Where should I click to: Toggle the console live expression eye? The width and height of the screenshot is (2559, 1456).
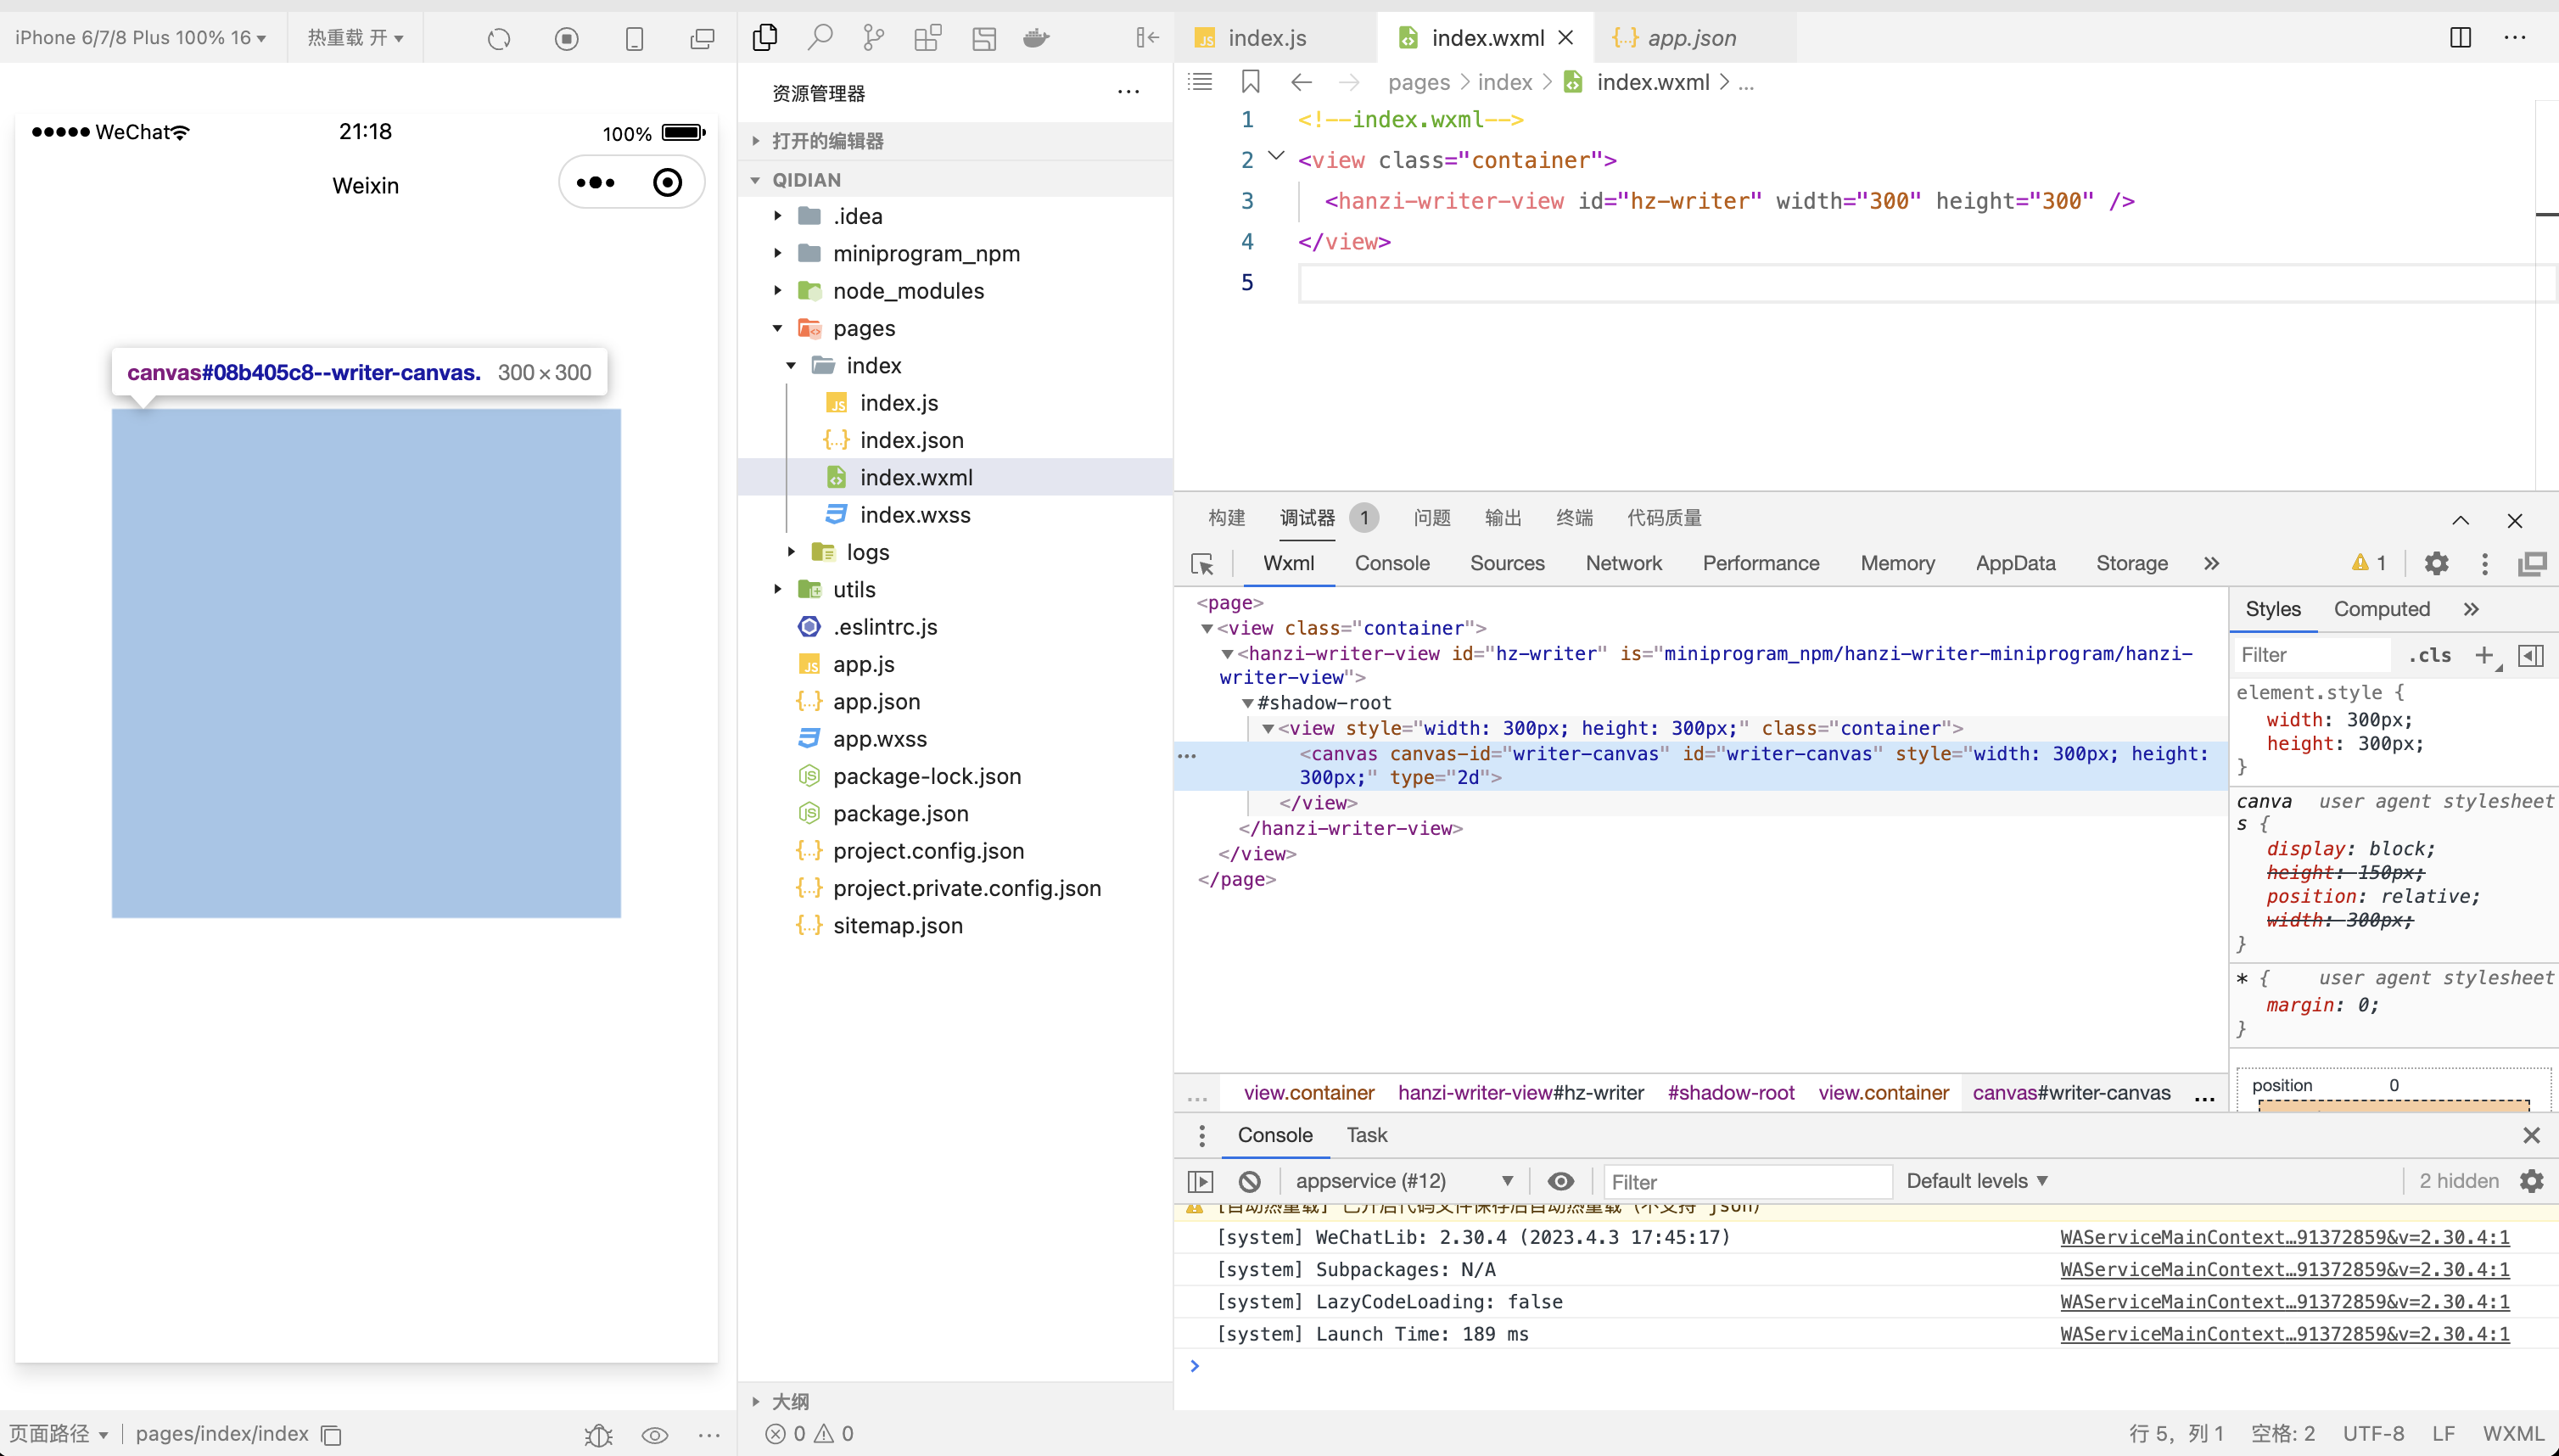point(1560,1181)
